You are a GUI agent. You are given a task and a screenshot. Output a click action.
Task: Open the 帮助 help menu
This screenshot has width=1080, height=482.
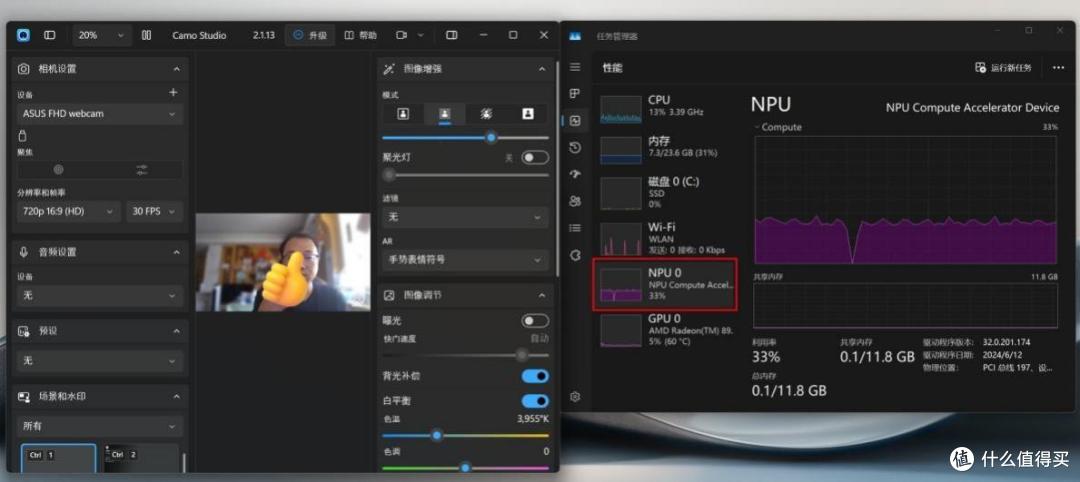click(x=361, y=35)
